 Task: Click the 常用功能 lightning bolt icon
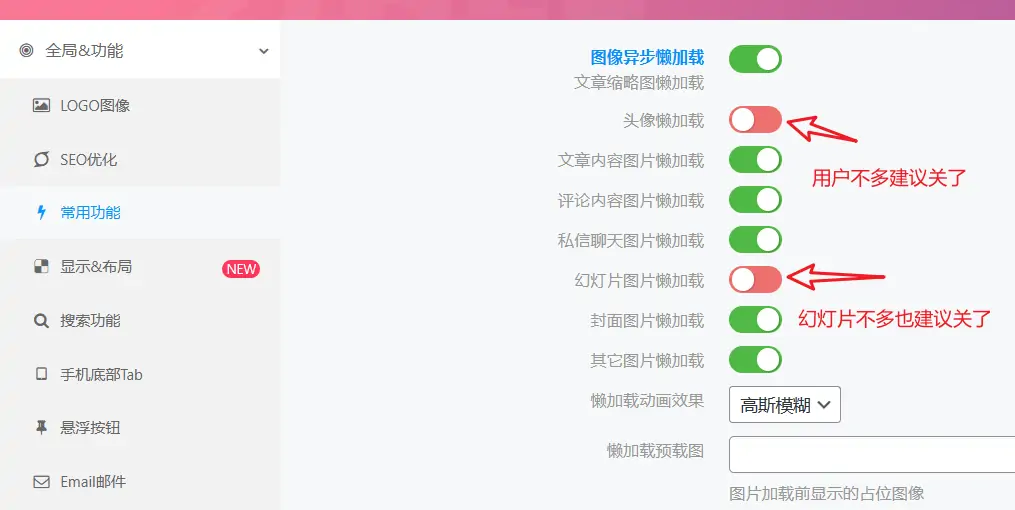point(41,212)
